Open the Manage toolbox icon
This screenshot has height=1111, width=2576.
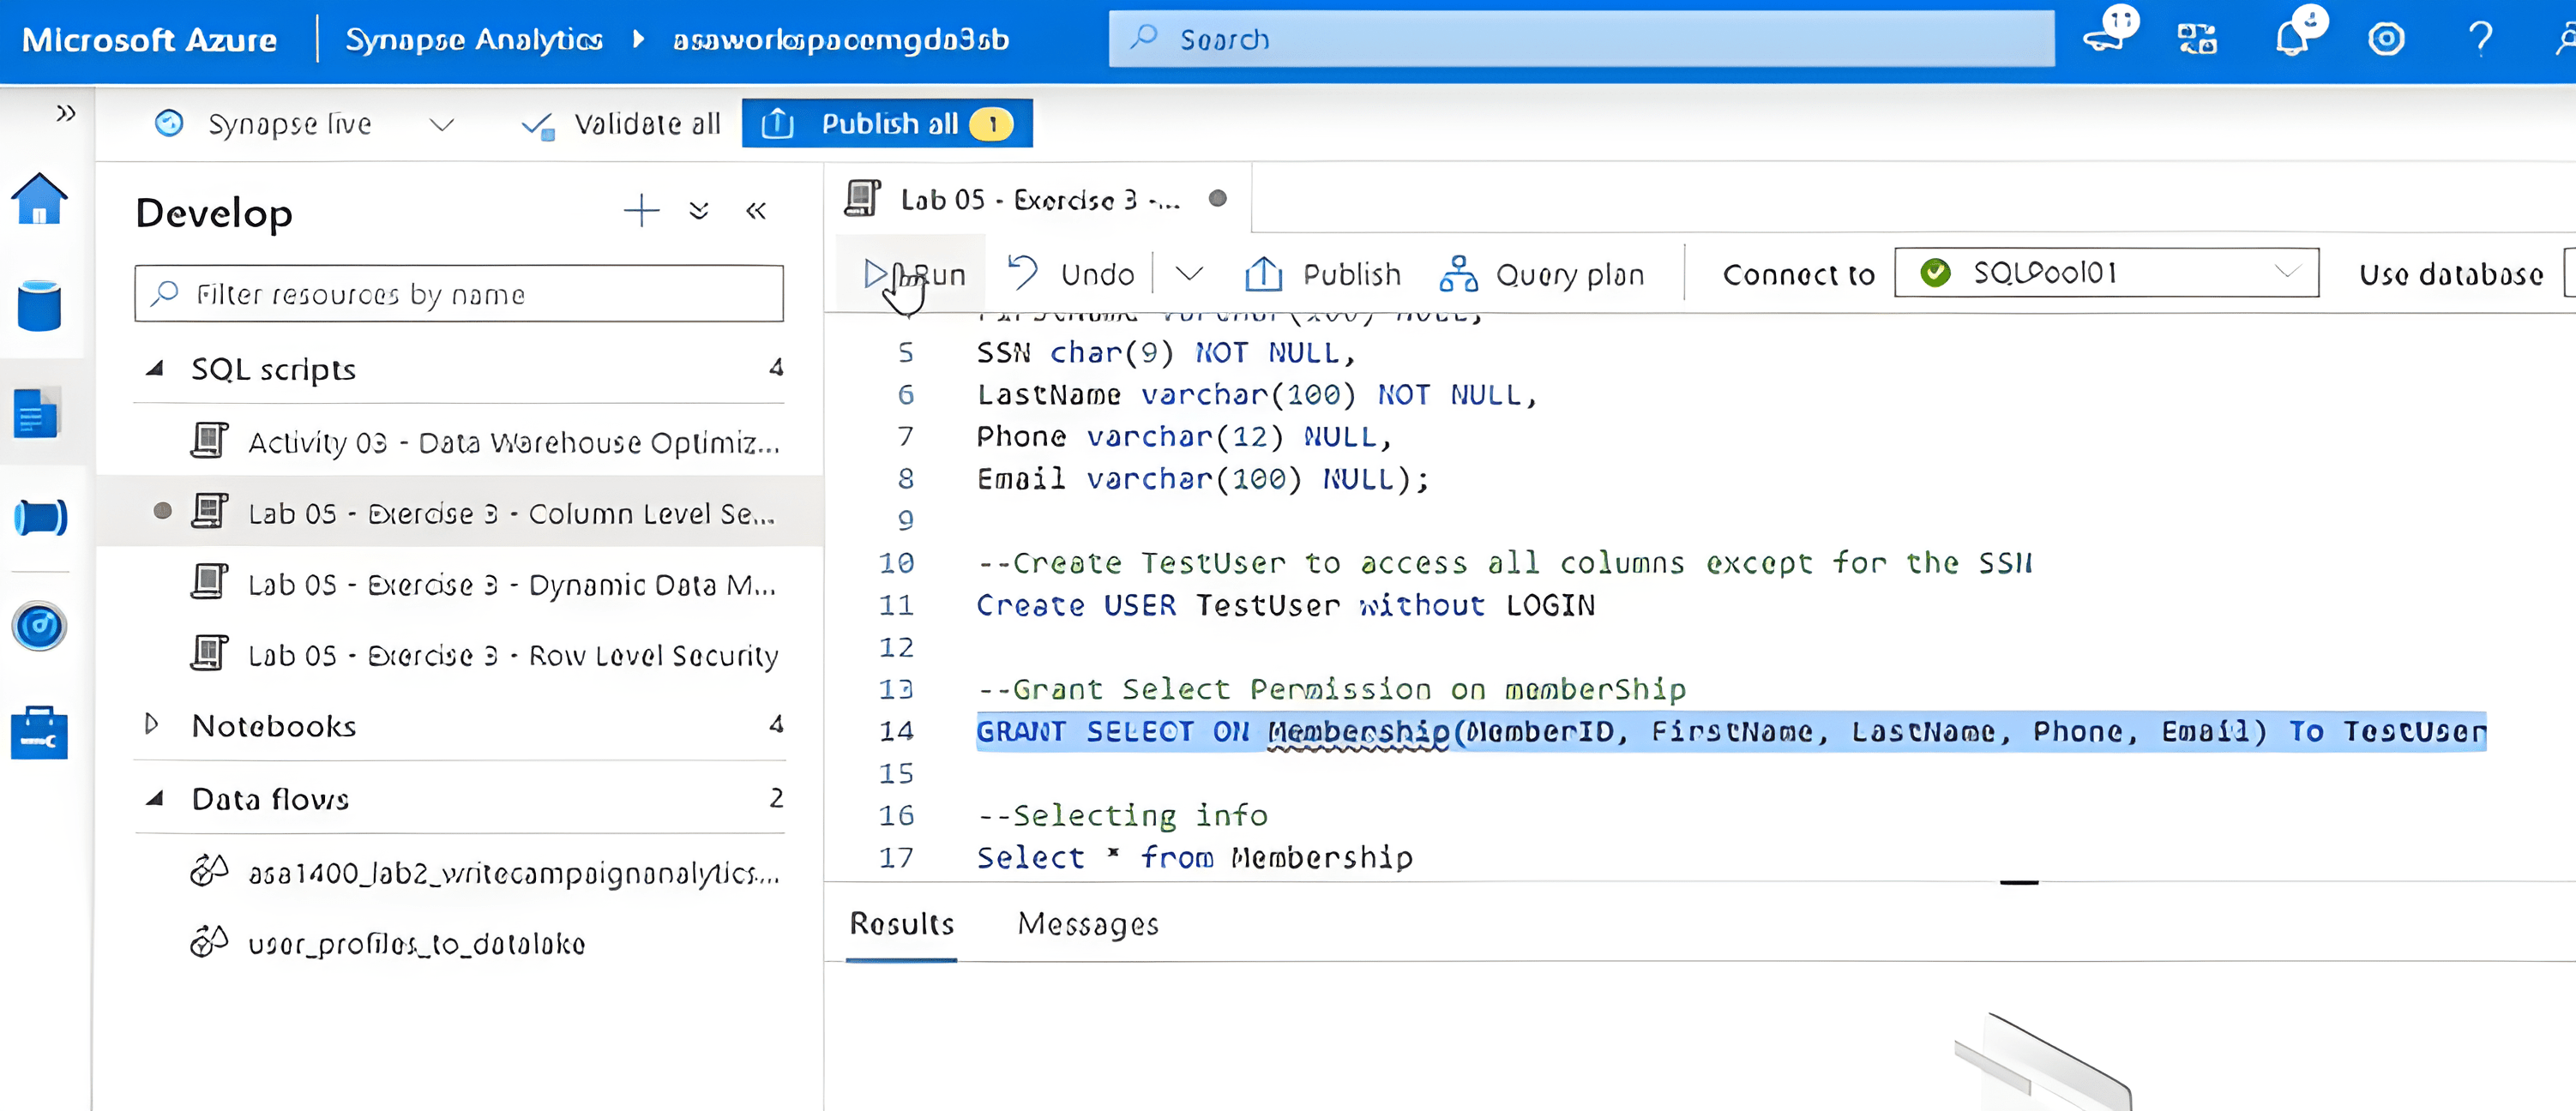[x=39, y=733]
